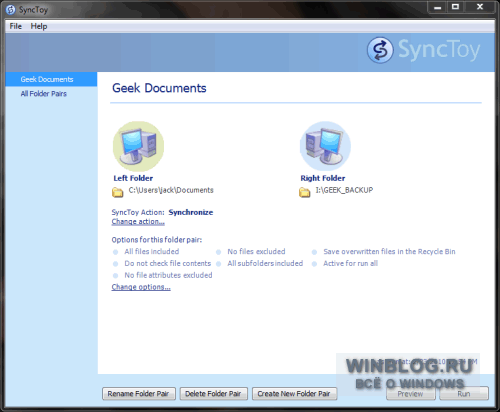This screenshot has height=412, width=500.
Task: Click the No files excluded option
Action: (256, 252)
